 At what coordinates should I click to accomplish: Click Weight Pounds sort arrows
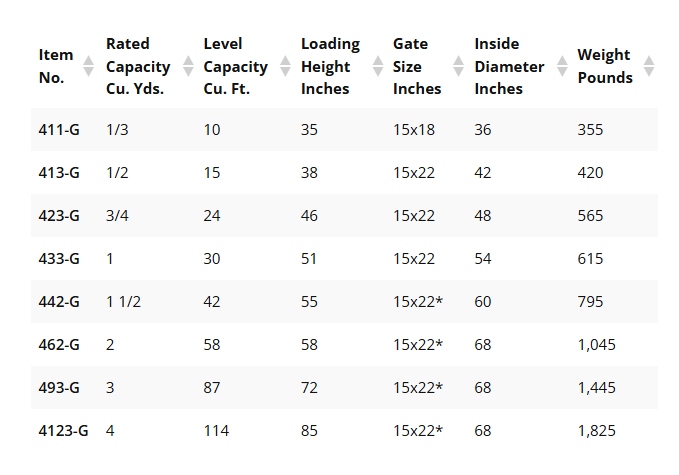pos(648,66)
